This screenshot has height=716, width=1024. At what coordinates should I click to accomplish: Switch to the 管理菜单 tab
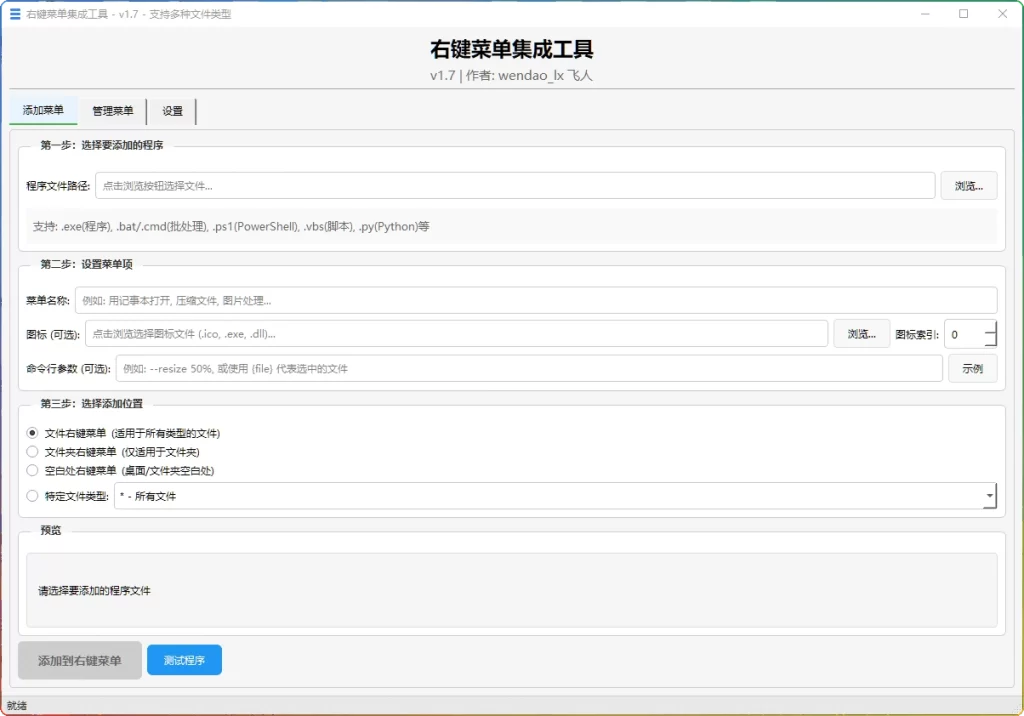(x=112, y=111)
